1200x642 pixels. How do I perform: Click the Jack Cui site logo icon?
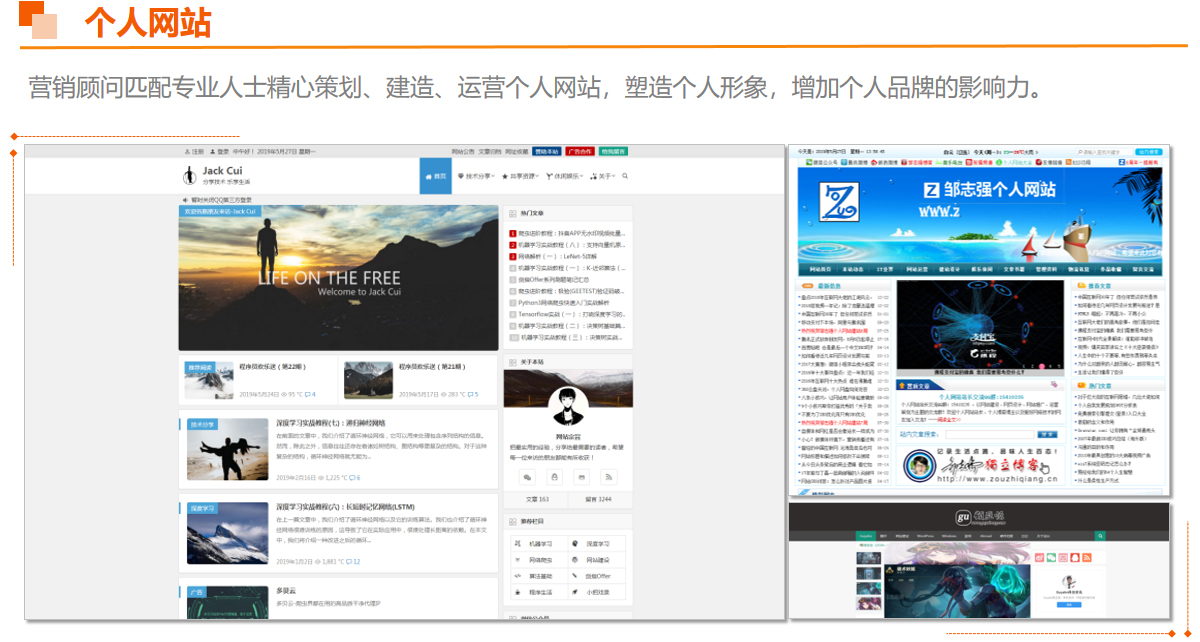[187, 176]
